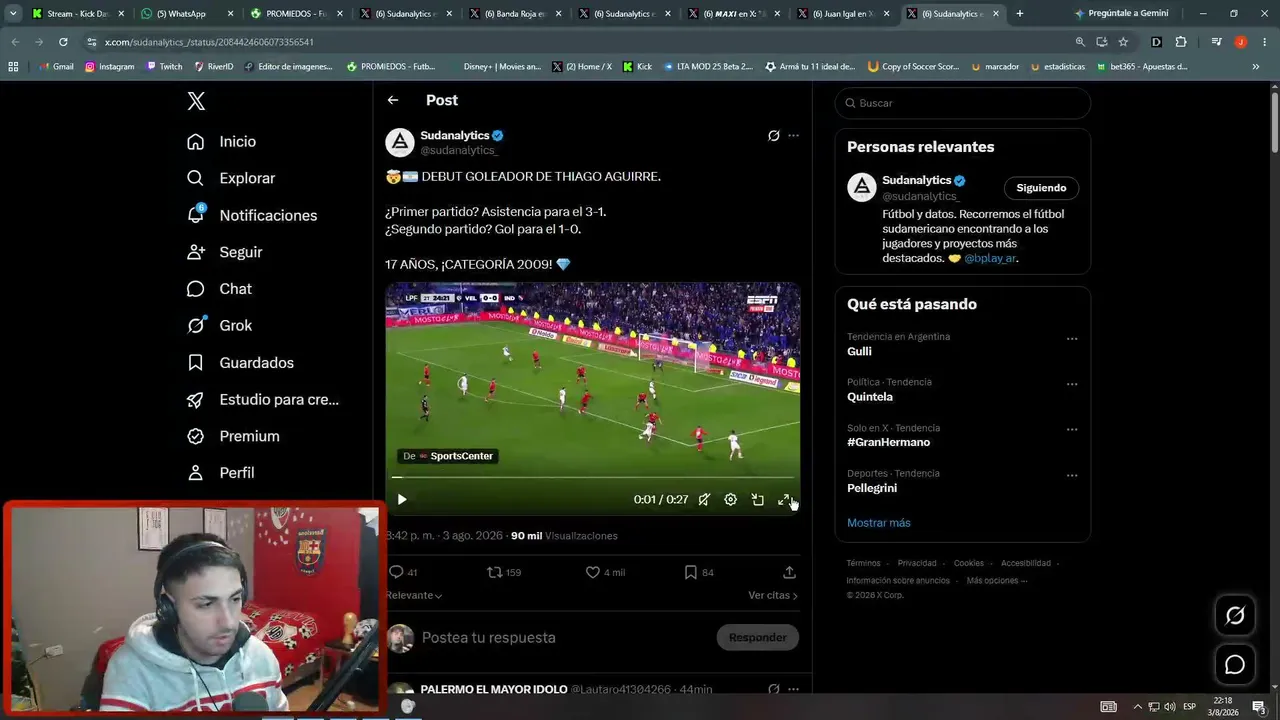Open Guardados bookmarks page
Screen dimensions: 1280x720
(x=240, y=362)
